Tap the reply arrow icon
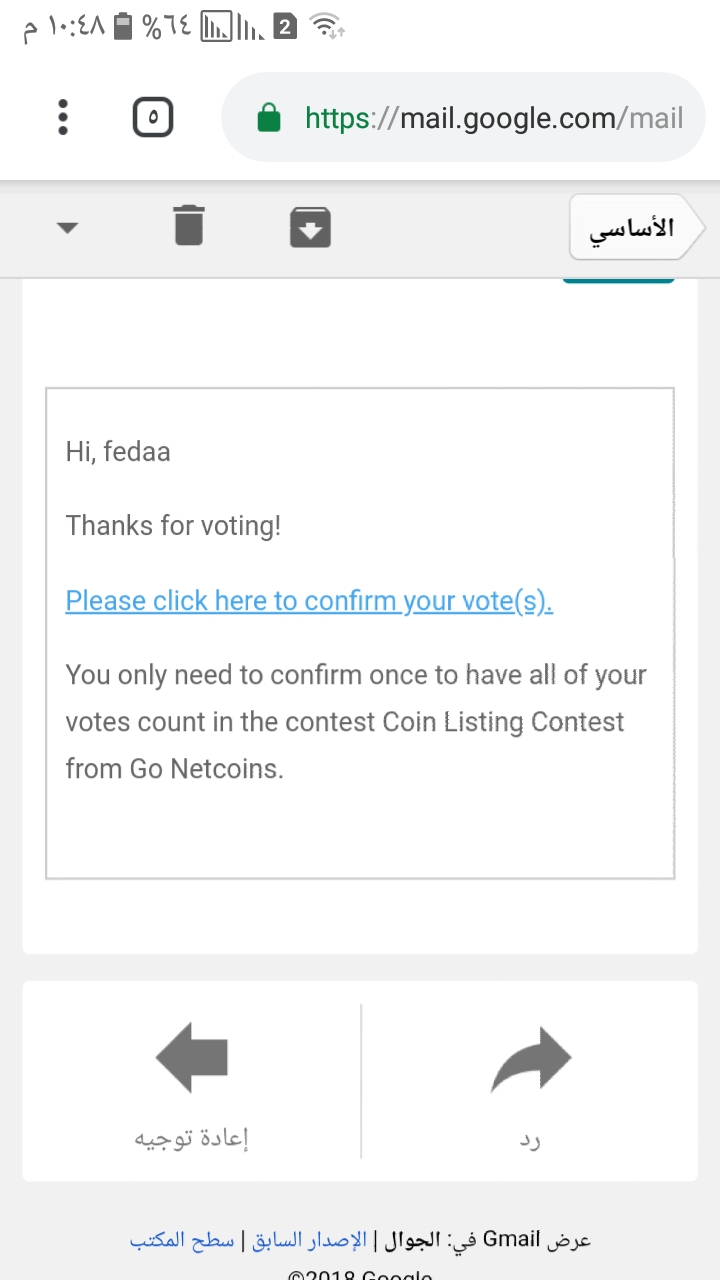 click(x=530, y=1060)
